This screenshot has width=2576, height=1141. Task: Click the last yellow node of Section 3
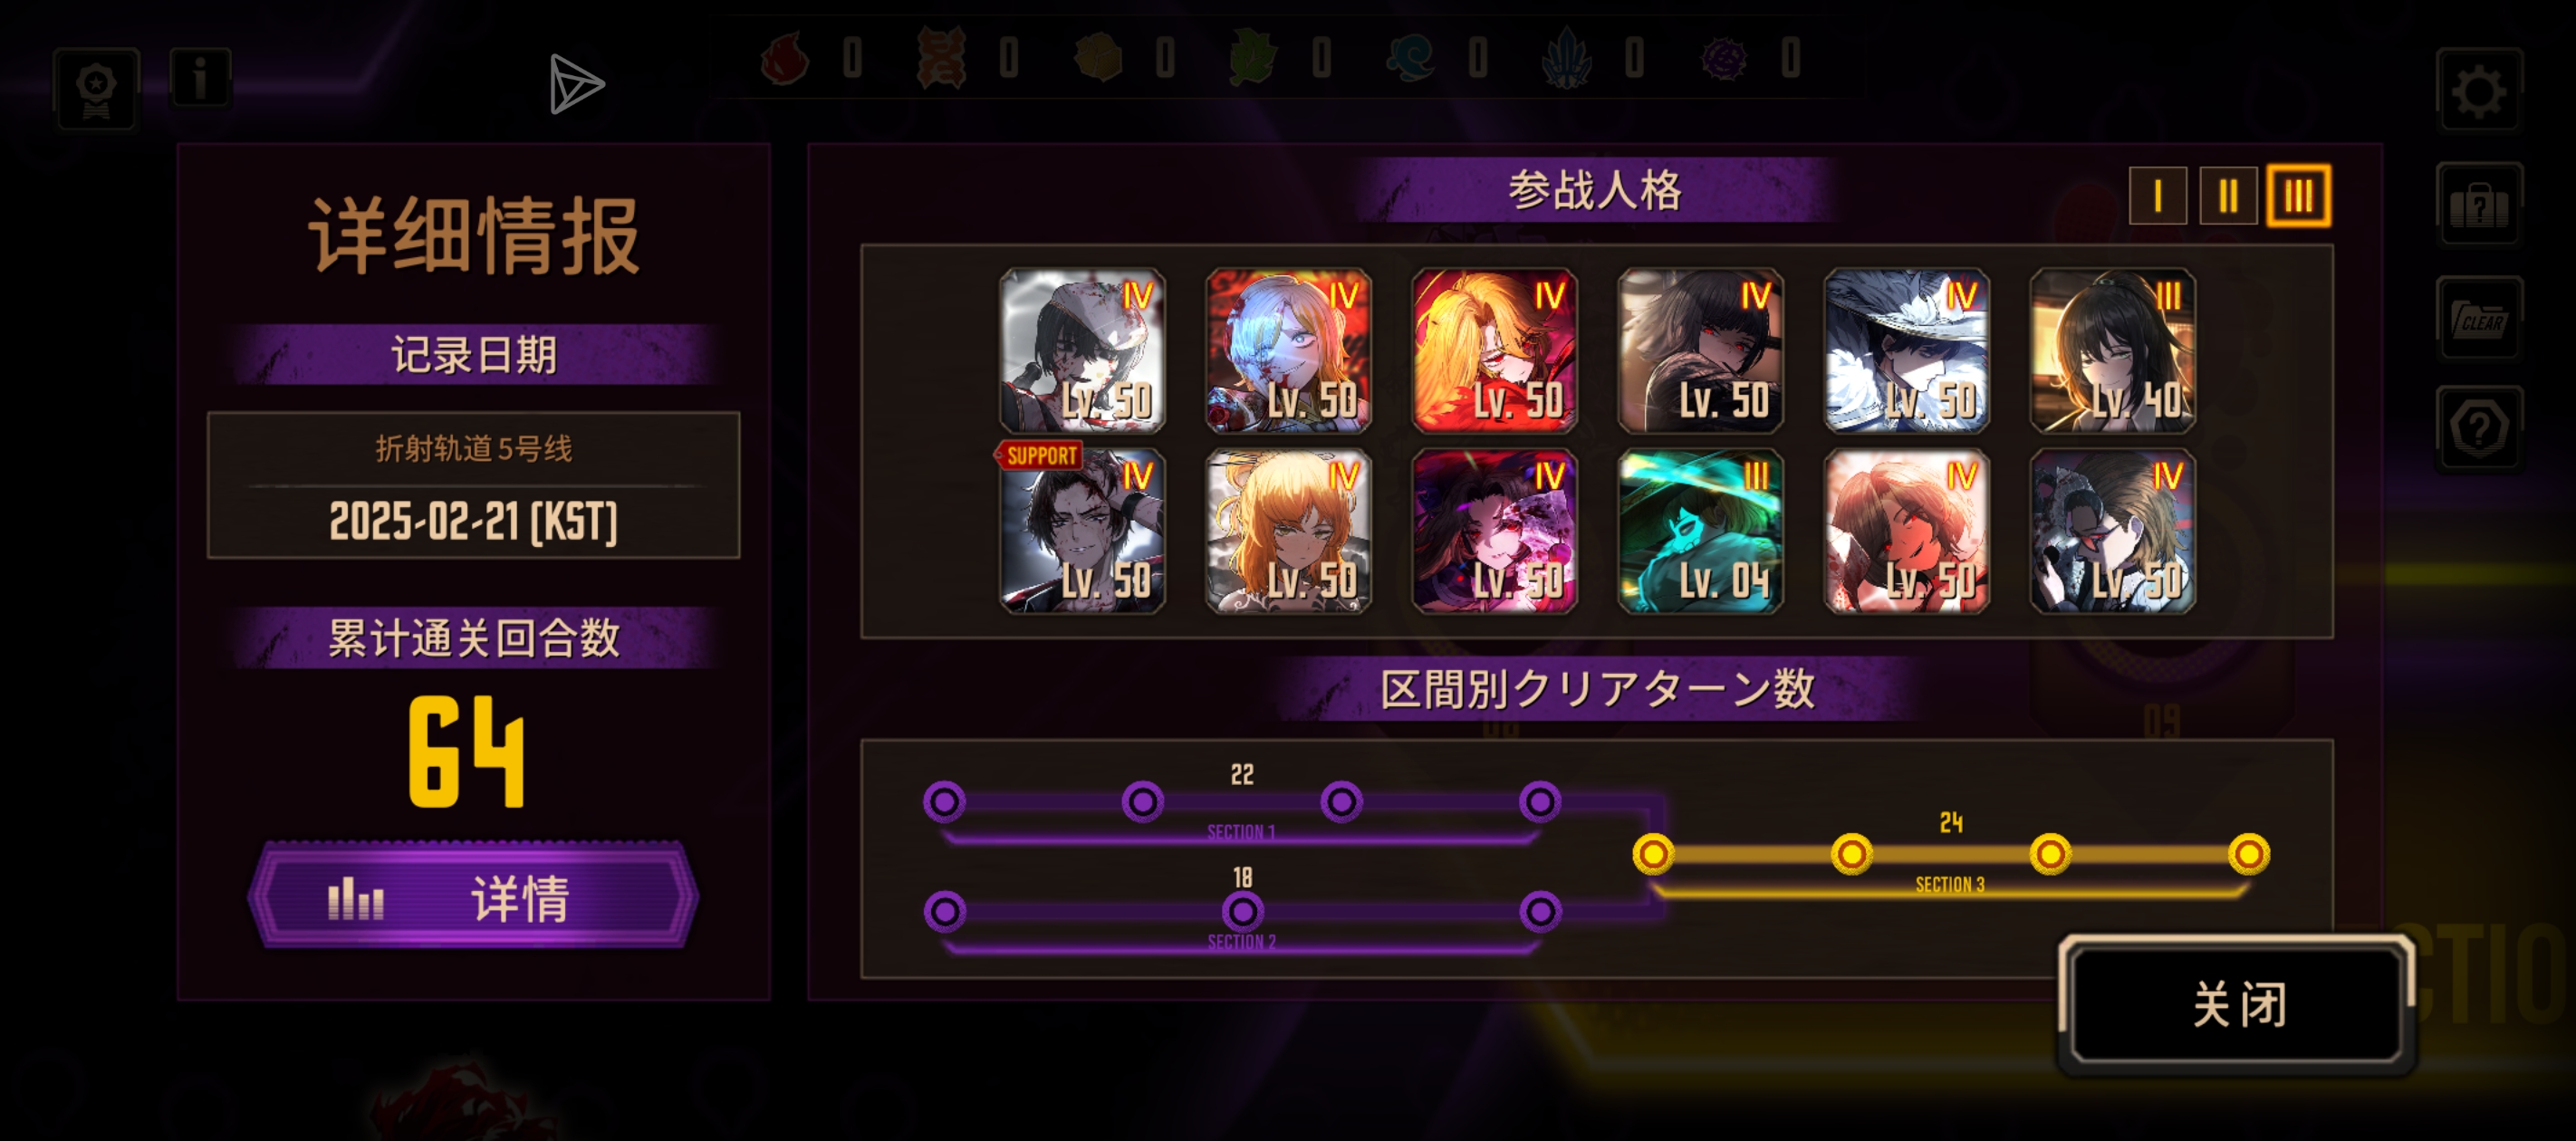pos(2248,854)
